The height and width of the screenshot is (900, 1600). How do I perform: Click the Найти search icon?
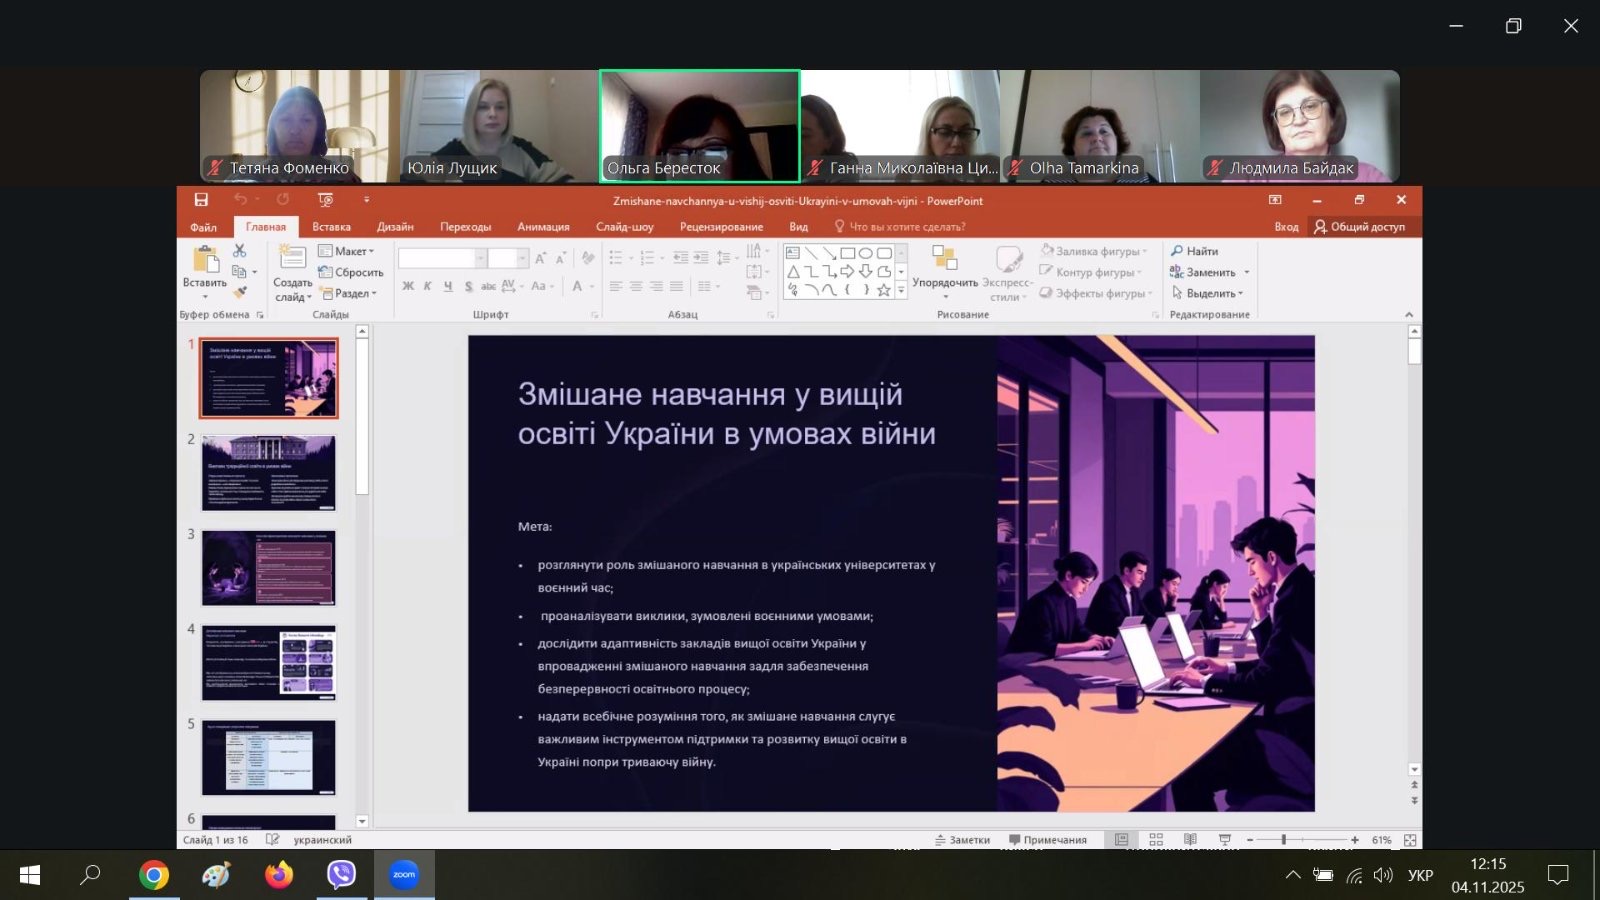click(x=1195, y=251)
